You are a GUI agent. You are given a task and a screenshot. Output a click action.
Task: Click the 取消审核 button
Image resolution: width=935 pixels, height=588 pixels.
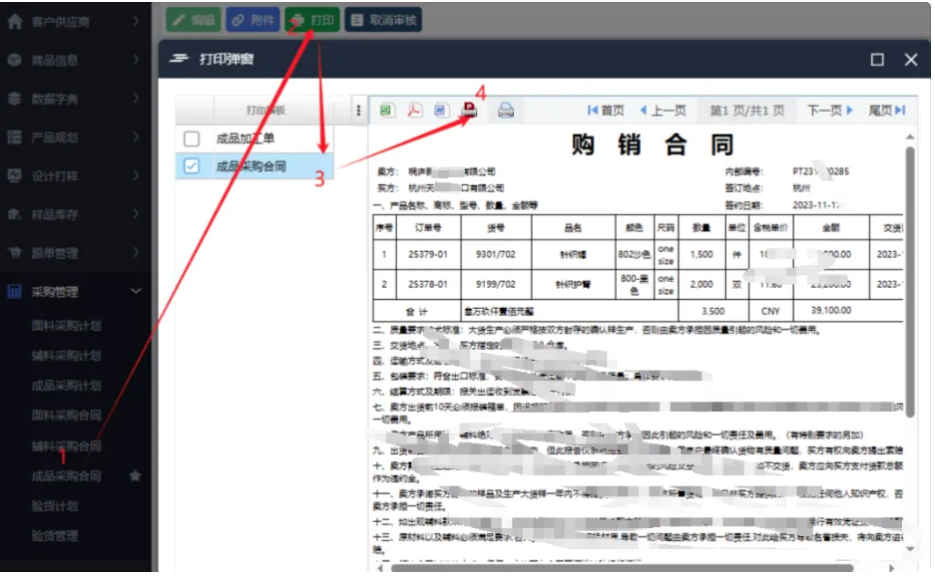[384, 19]
